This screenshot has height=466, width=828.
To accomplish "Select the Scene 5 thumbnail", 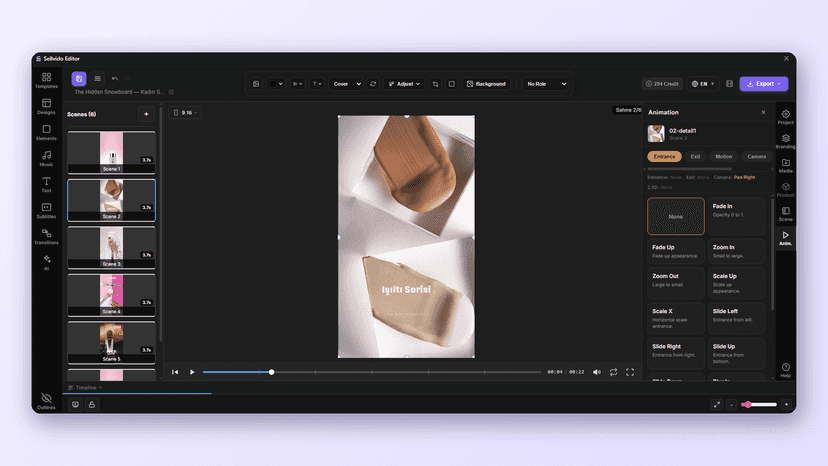I will (111, 343).
